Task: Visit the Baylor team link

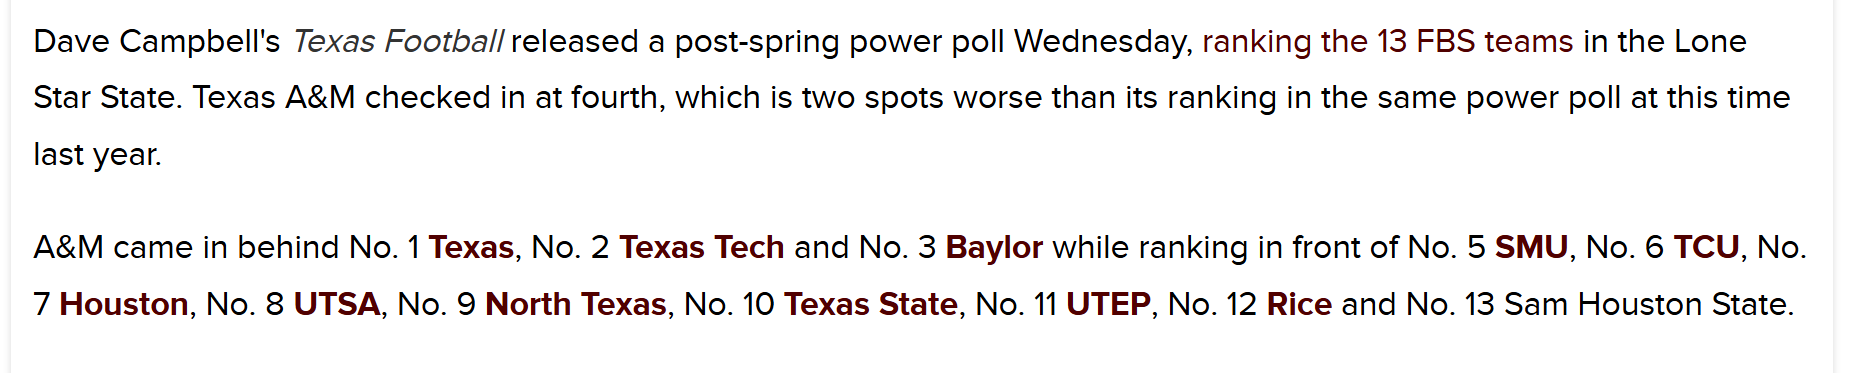Action: tap(994, 248)
